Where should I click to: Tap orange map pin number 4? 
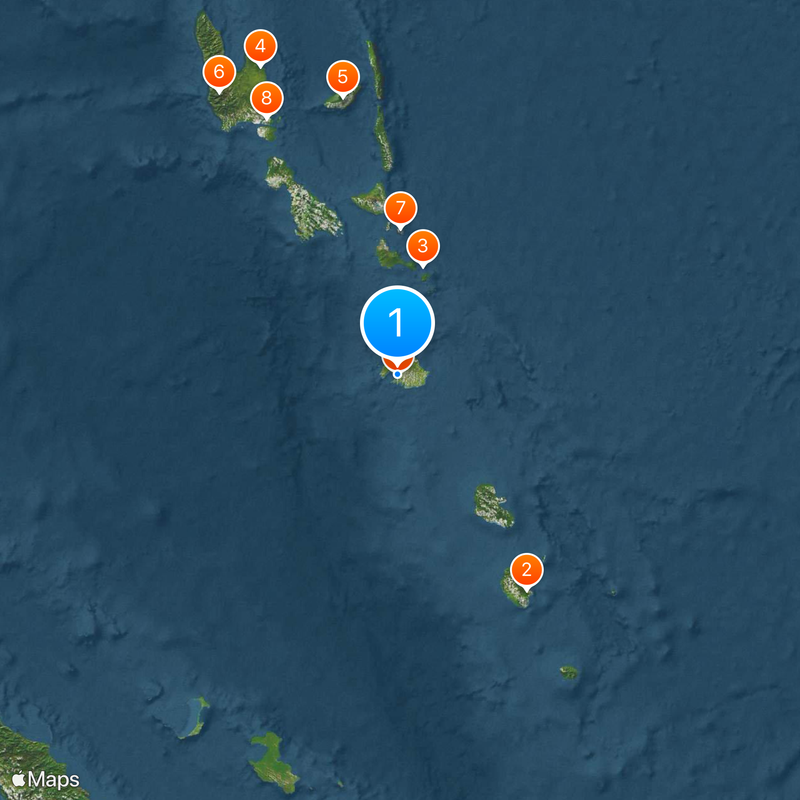260,46
